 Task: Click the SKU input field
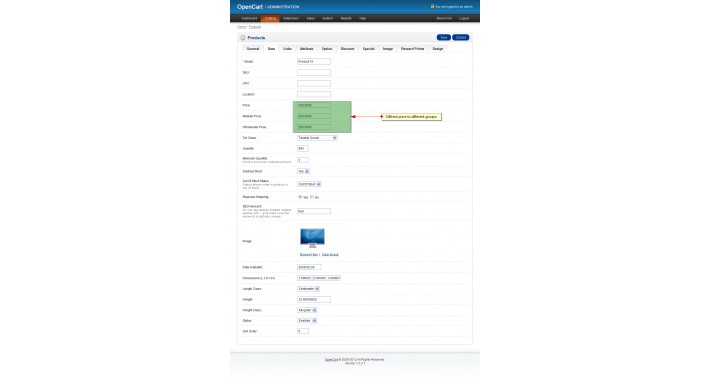314,72
